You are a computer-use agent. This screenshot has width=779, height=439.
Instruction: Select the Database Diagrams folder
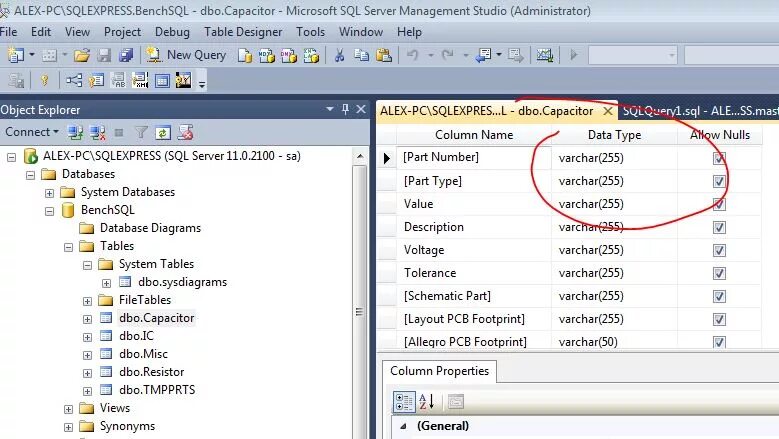tap(150, 228)
